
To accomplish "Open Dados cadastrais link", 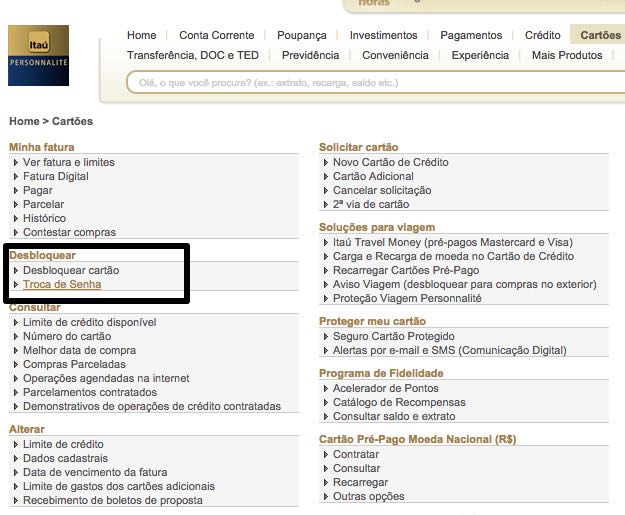I will click(65, 458).
